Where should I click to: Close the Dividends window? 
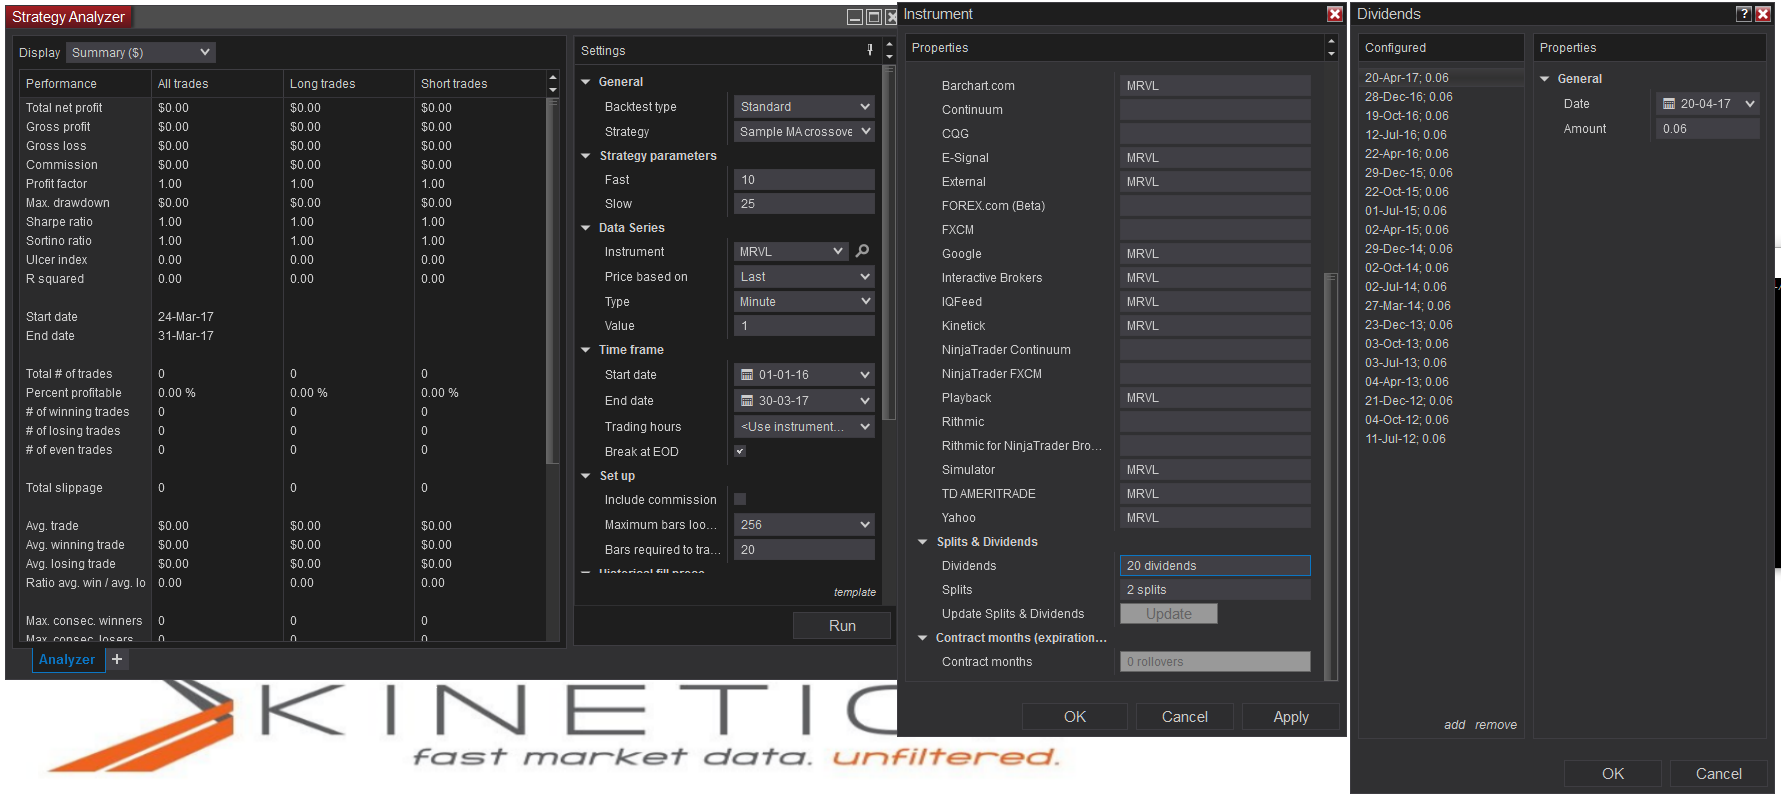pos(1762,14)
